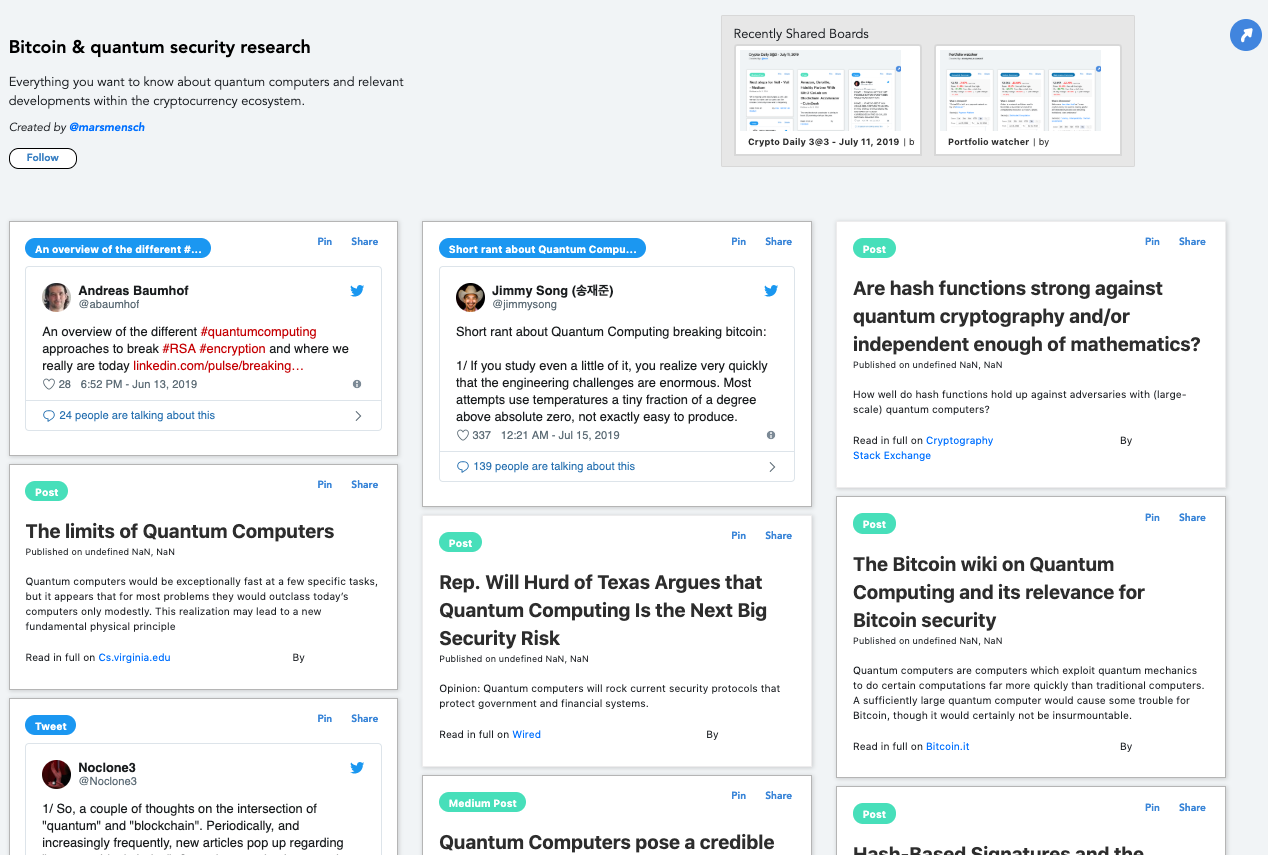This screenshot has height=855, width=1268.
Task: Share the Jimmy Song short rant card
Action: pyautogui.click(x=779, y=242)
